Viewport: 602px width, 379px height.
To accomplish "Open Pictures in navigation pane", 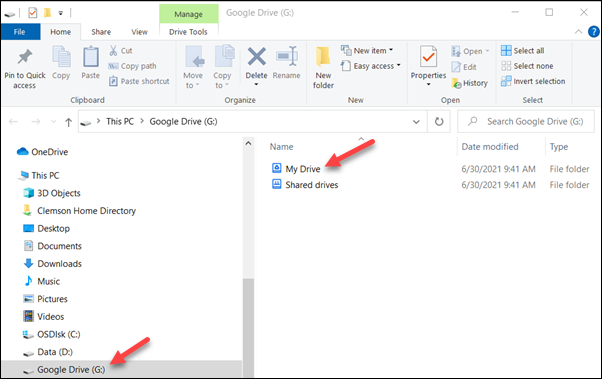I will click(45, 299).
